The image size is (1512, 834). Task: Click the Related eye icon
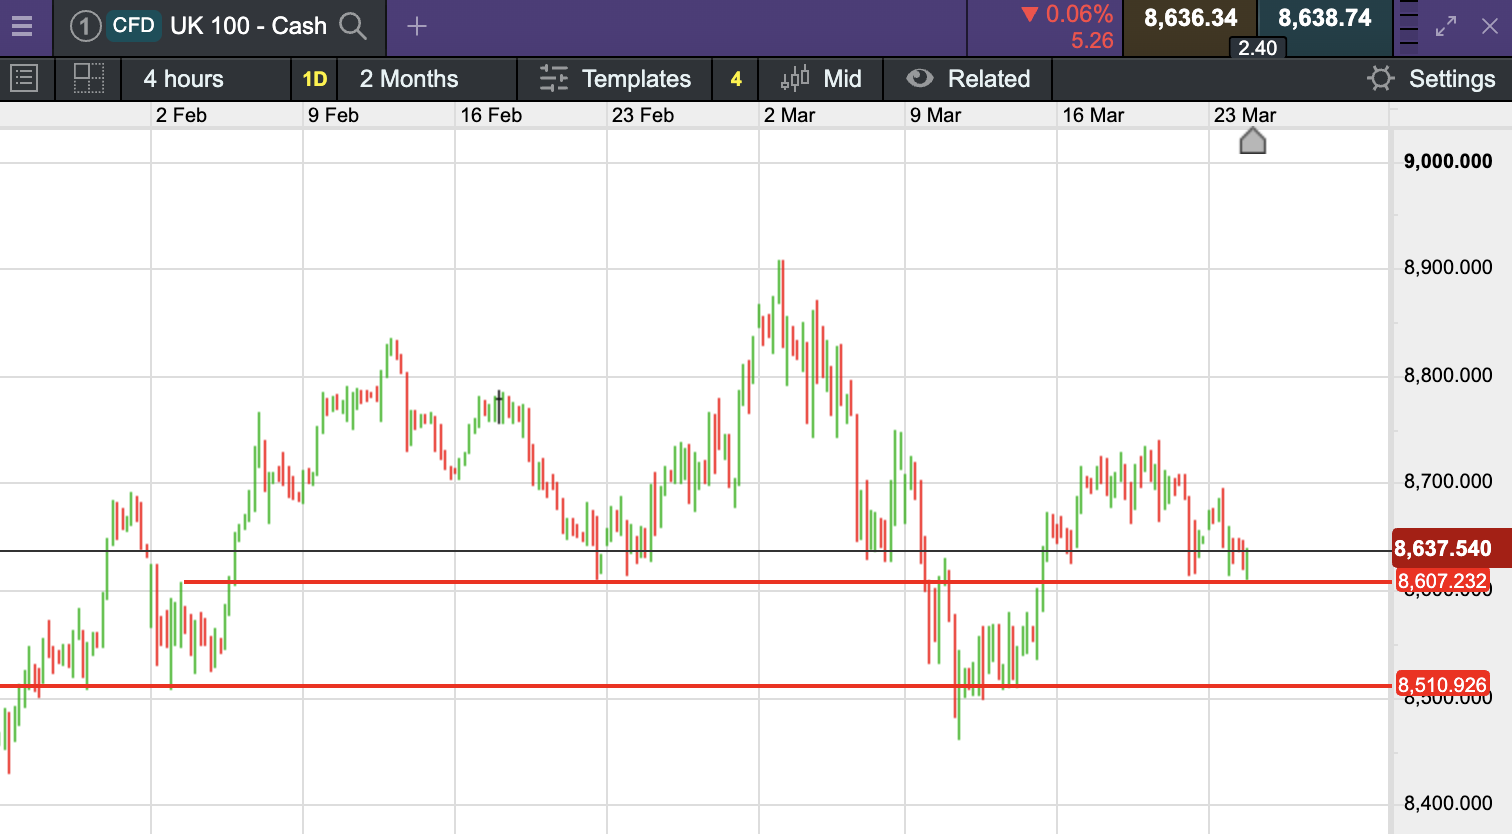(919, 79)
